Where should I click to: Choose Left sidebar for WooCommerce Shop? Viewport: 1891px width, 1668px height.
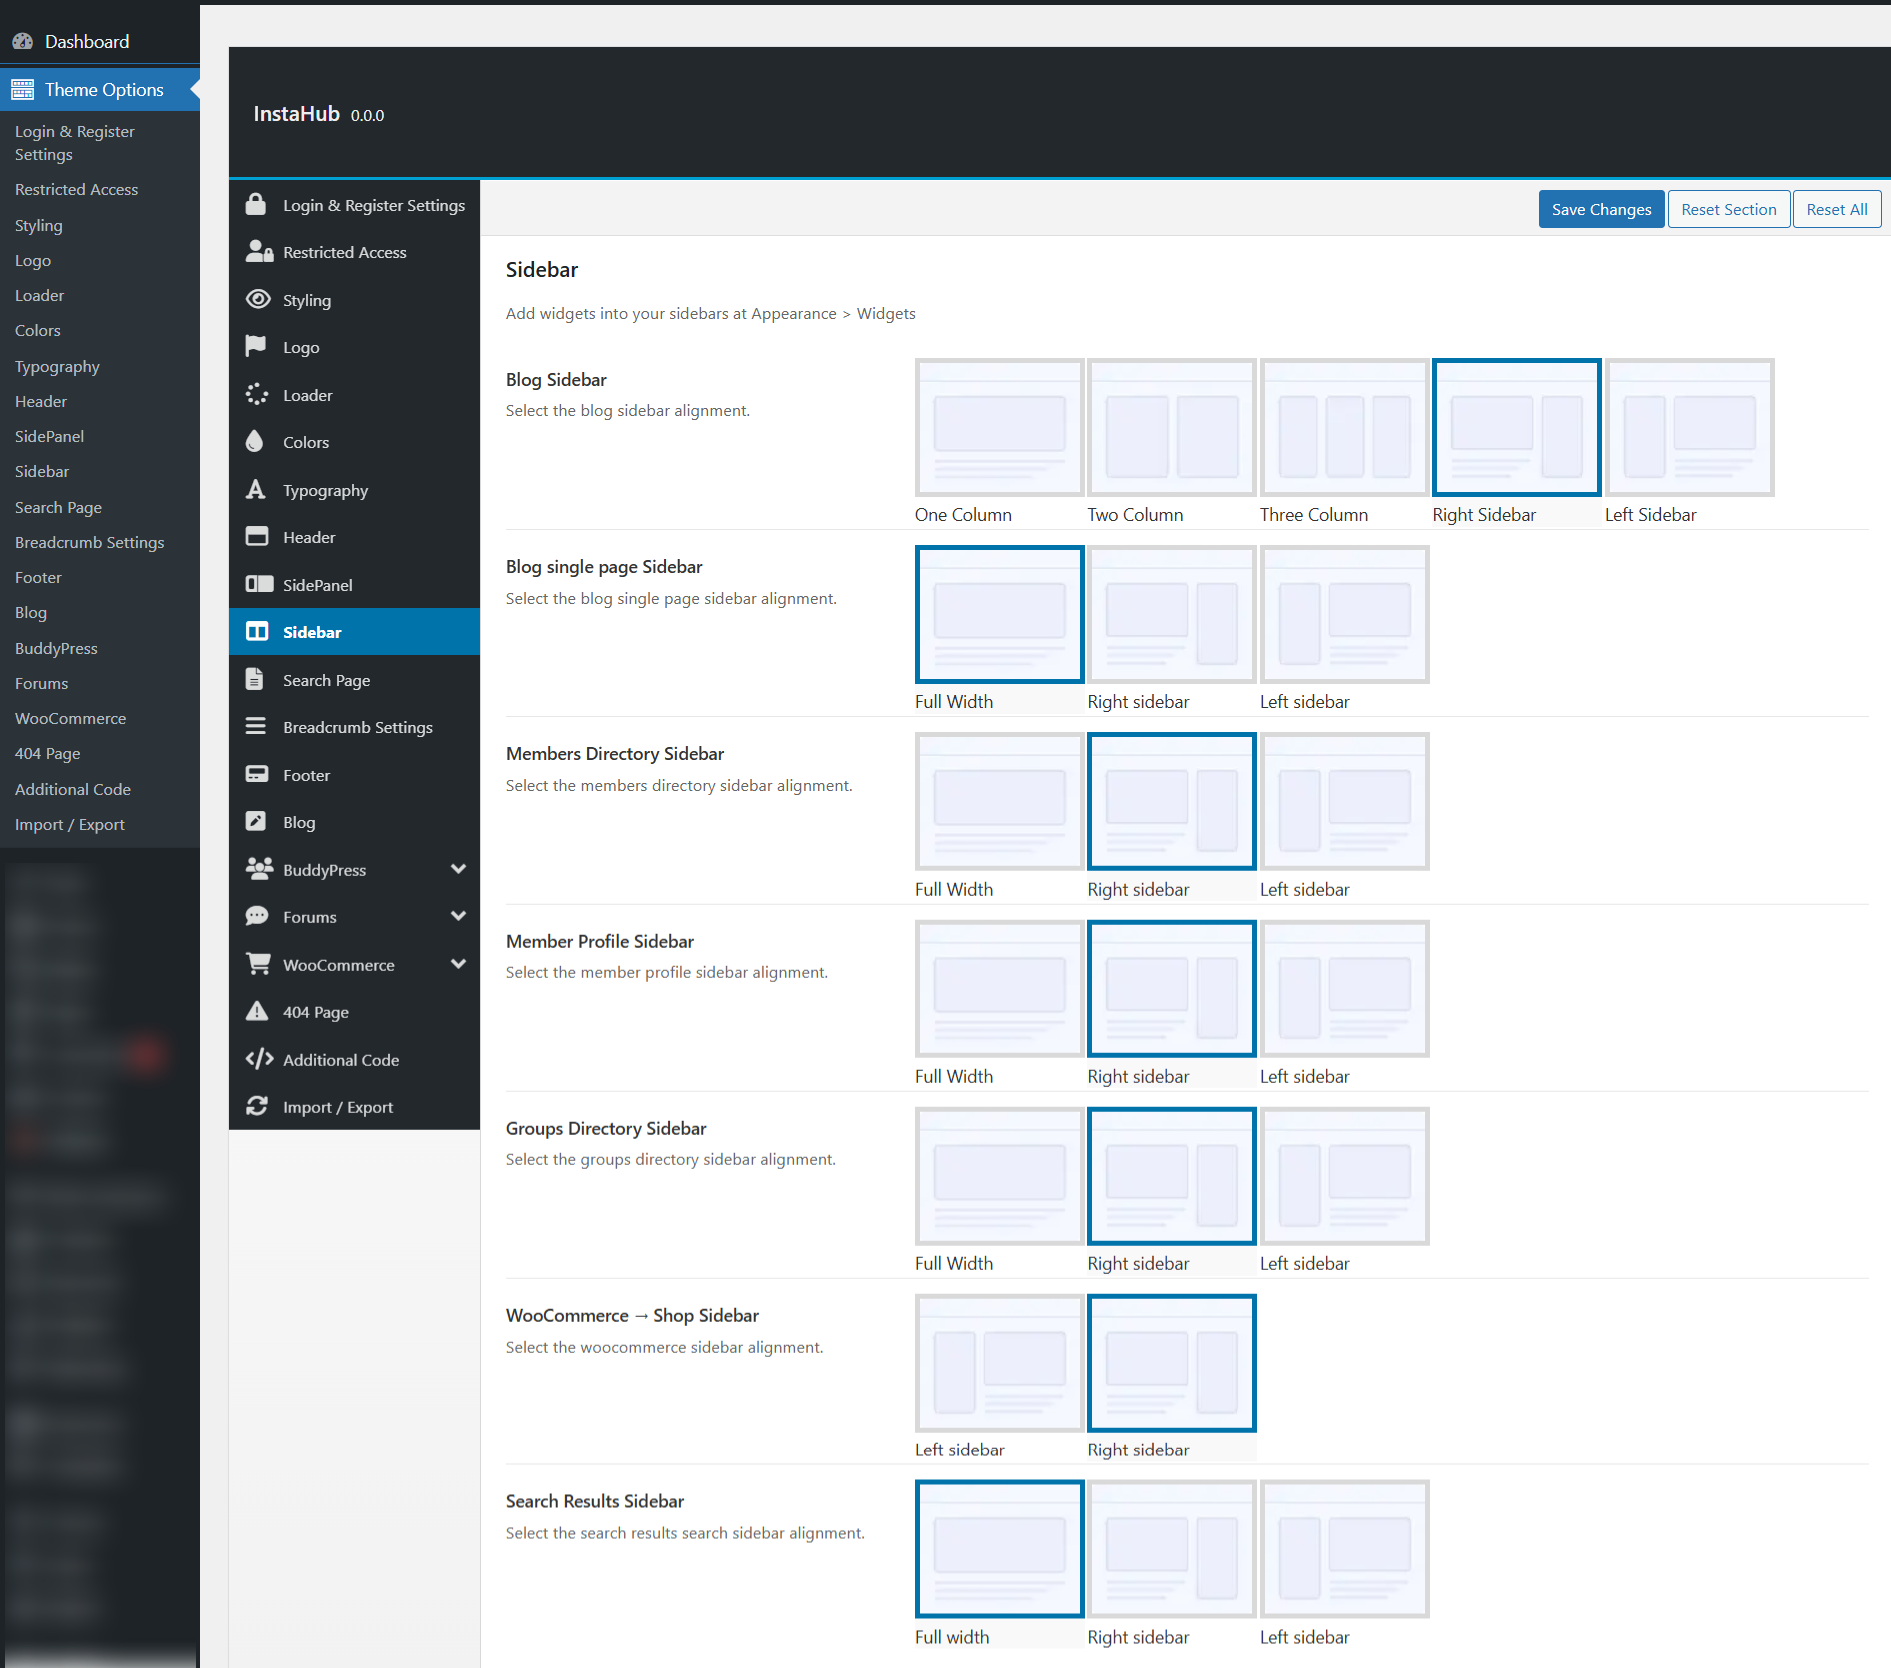coord(999,1363)
